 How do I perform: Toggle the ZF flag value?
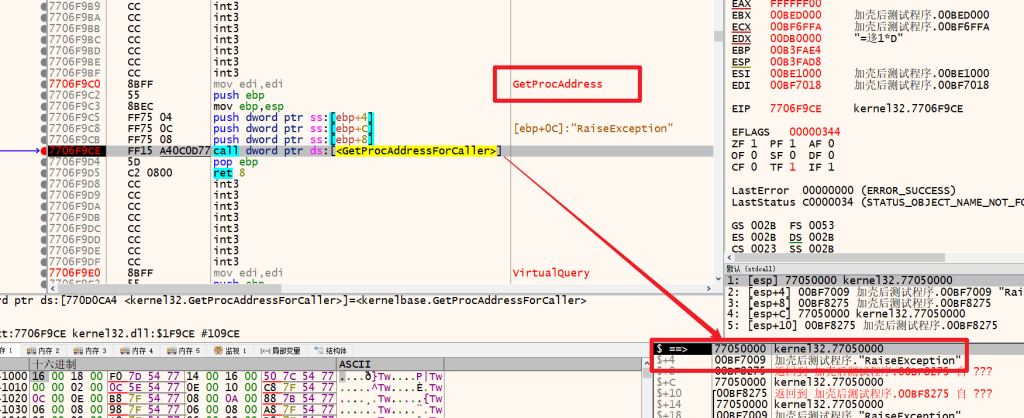pyautogui.click(x=753, y=144)
